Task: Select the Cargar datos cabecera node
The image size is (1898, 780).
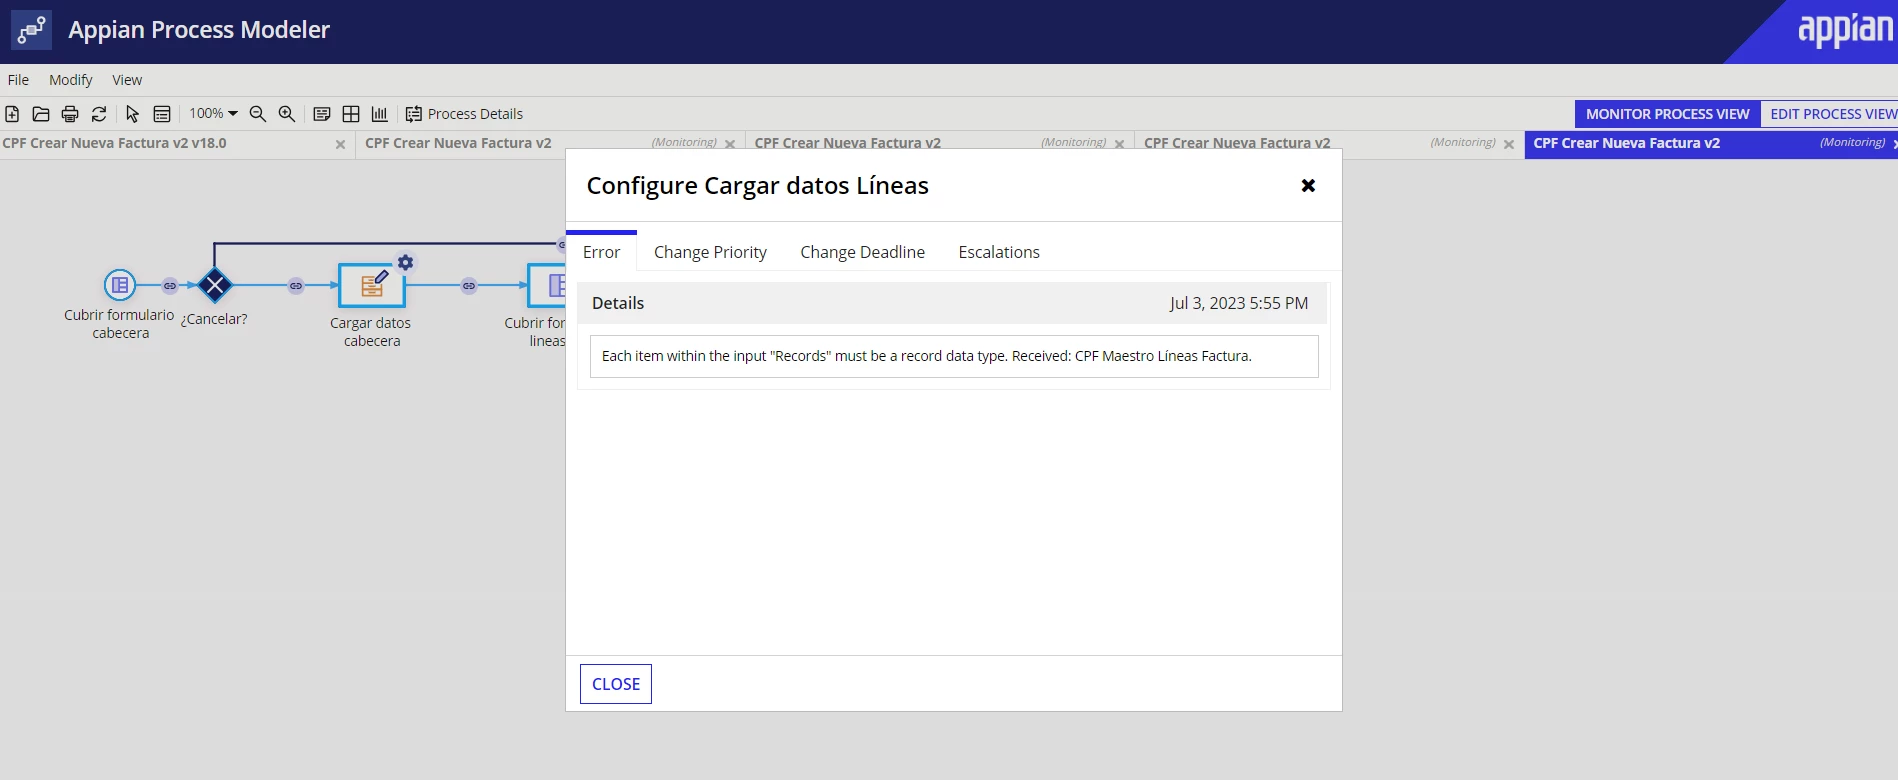Action: tap(372, 286)
